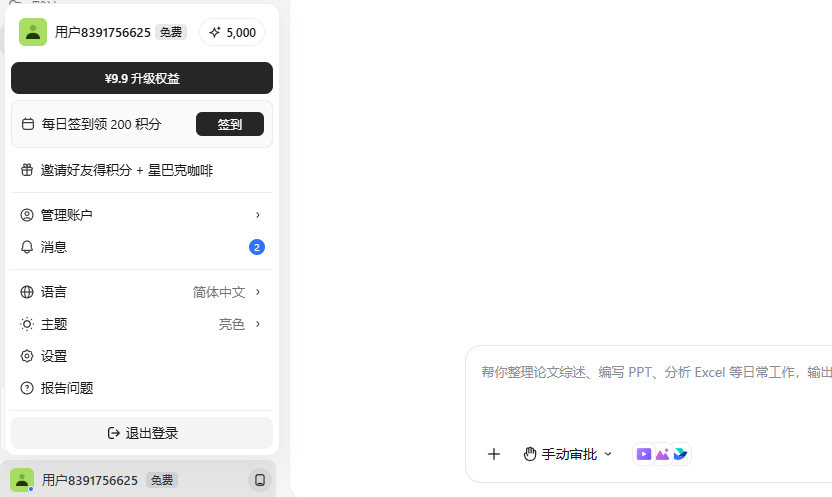Click the avatar in the bottom sidebar row
The height and width of the screenshot is (497, 832).
22,480
